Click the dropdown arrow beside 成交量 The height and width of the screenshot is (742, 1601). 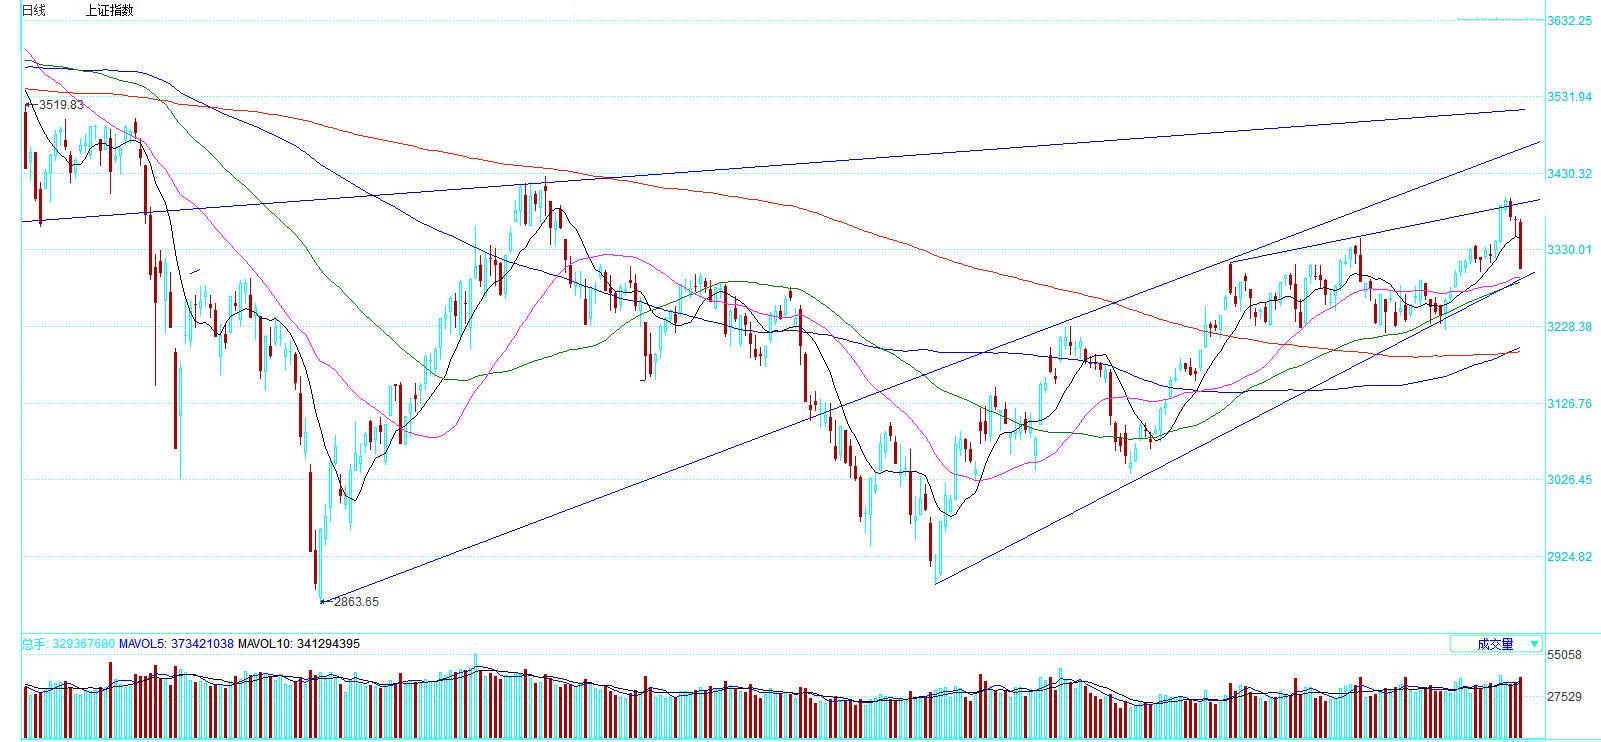pyautogui.click(x=1535, y=644)
